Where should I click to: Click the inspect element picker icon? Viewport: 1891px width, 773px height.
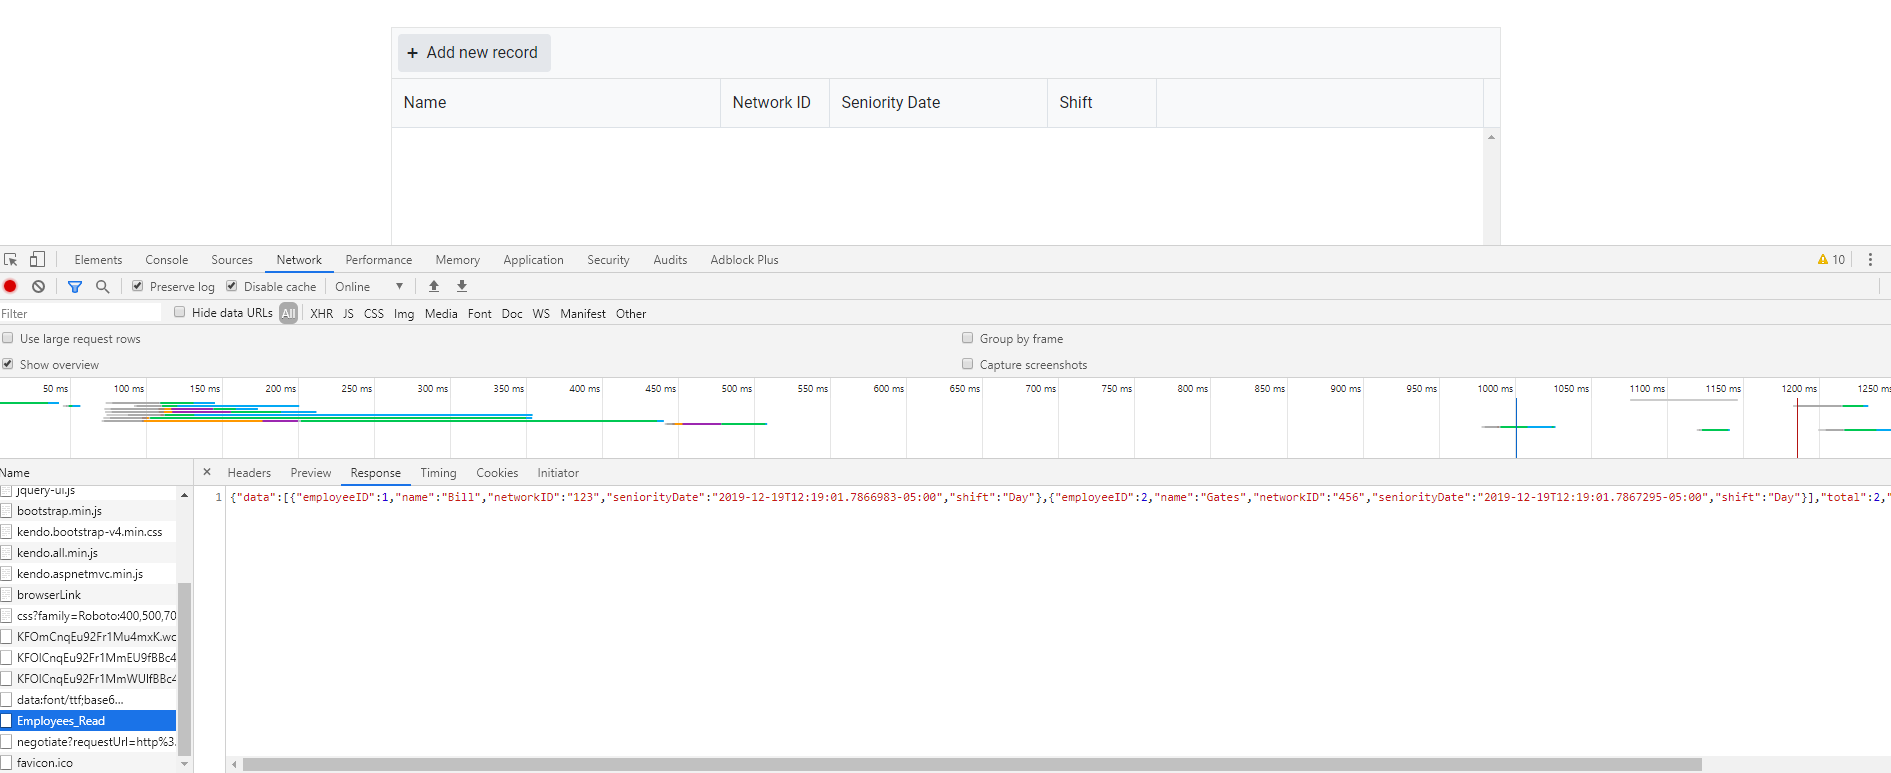click(x=11, y=259)
